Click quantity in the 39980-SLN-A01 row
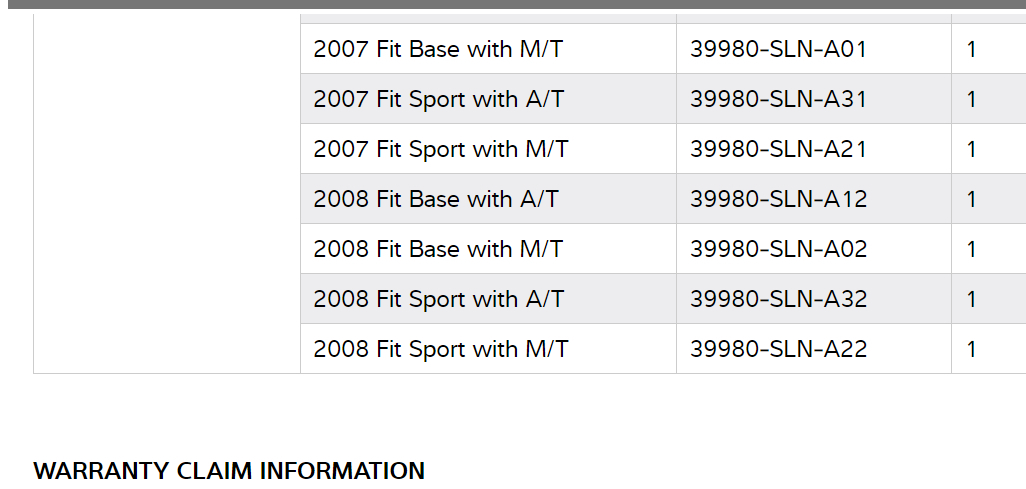This screenshot has width=1026, height=489. (x=972, y=49)
